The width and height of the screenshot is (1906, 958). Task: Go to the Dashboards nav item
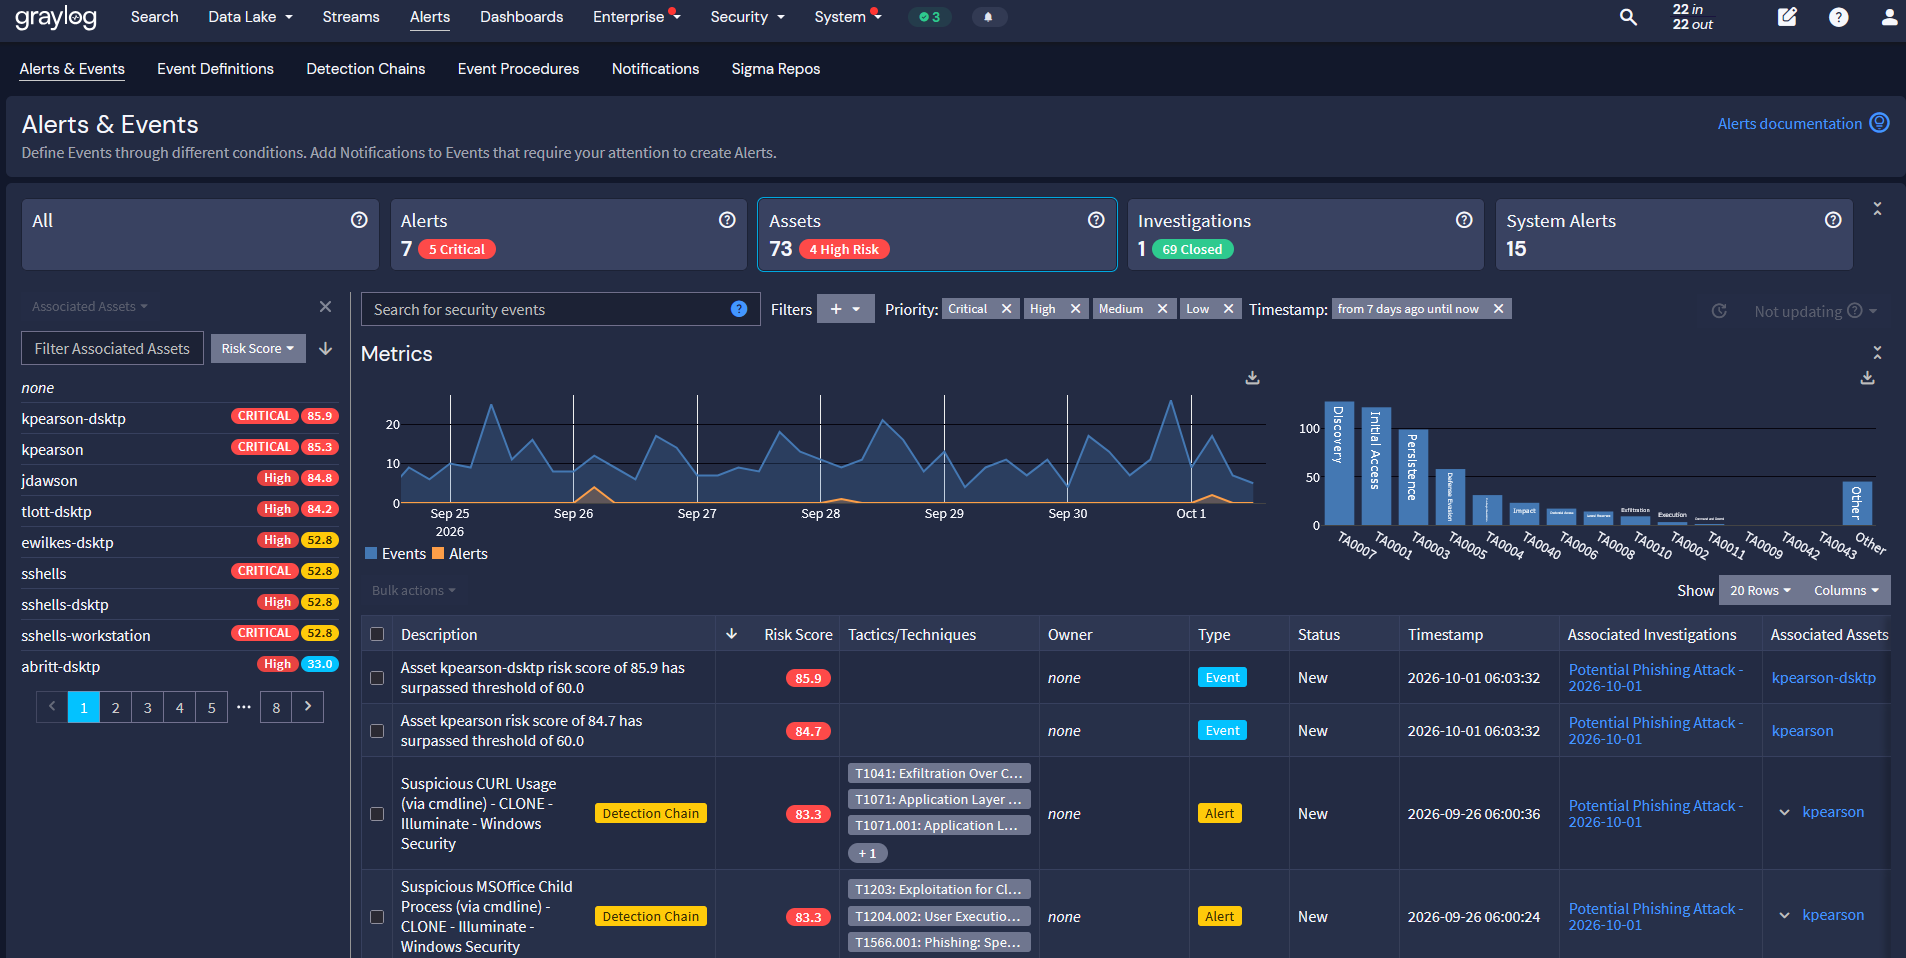coord(521,17)
